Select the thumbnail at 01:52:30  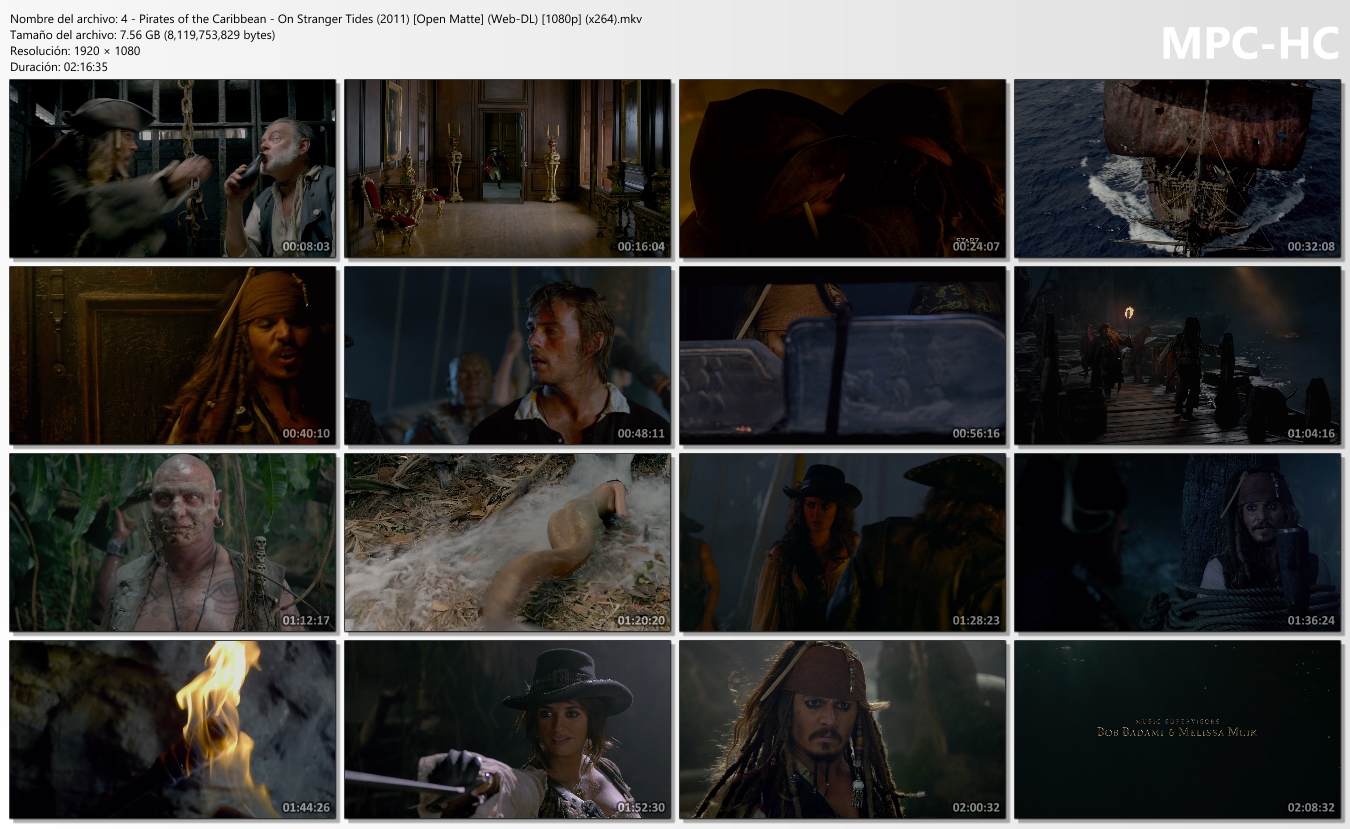[x=508, y=730]
